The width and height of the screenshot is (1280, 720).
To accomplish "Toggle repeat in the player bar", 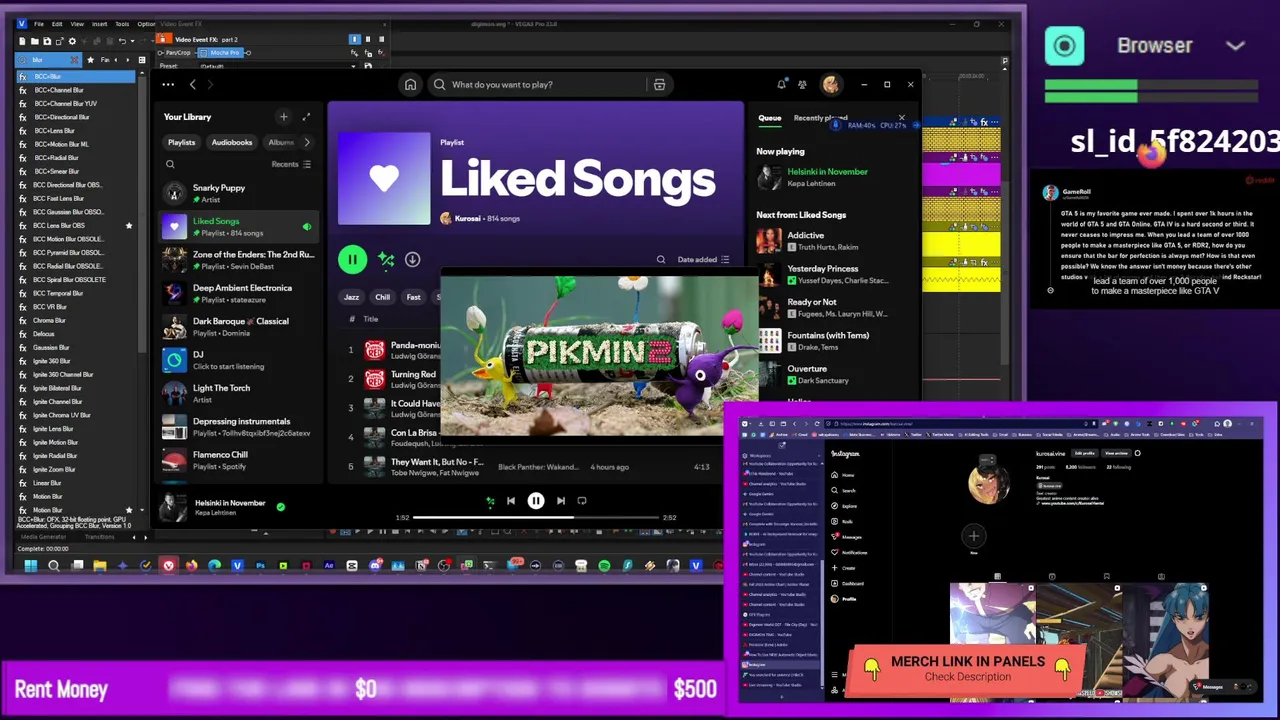I will tap(582, 501).
